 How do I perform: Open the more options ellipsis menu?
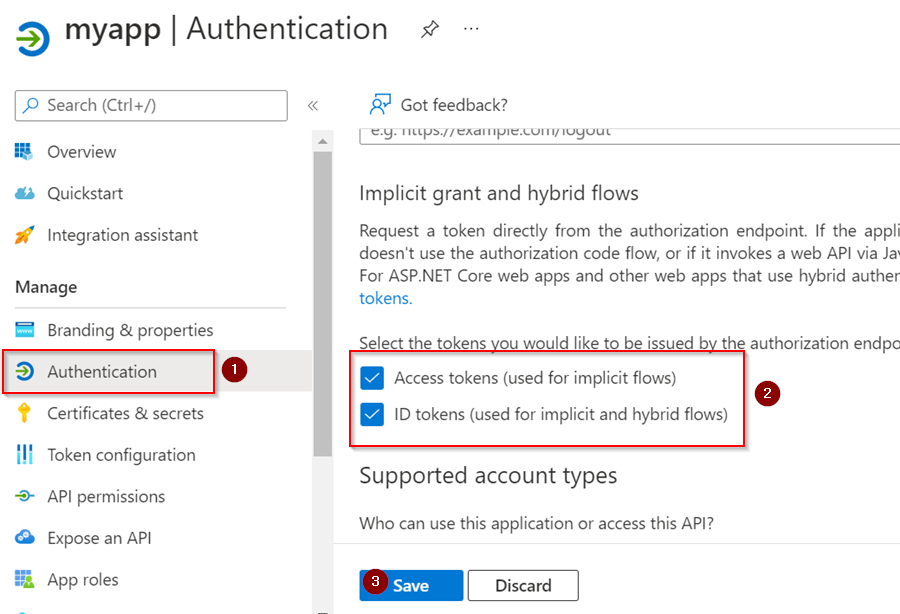click(471, 28)
